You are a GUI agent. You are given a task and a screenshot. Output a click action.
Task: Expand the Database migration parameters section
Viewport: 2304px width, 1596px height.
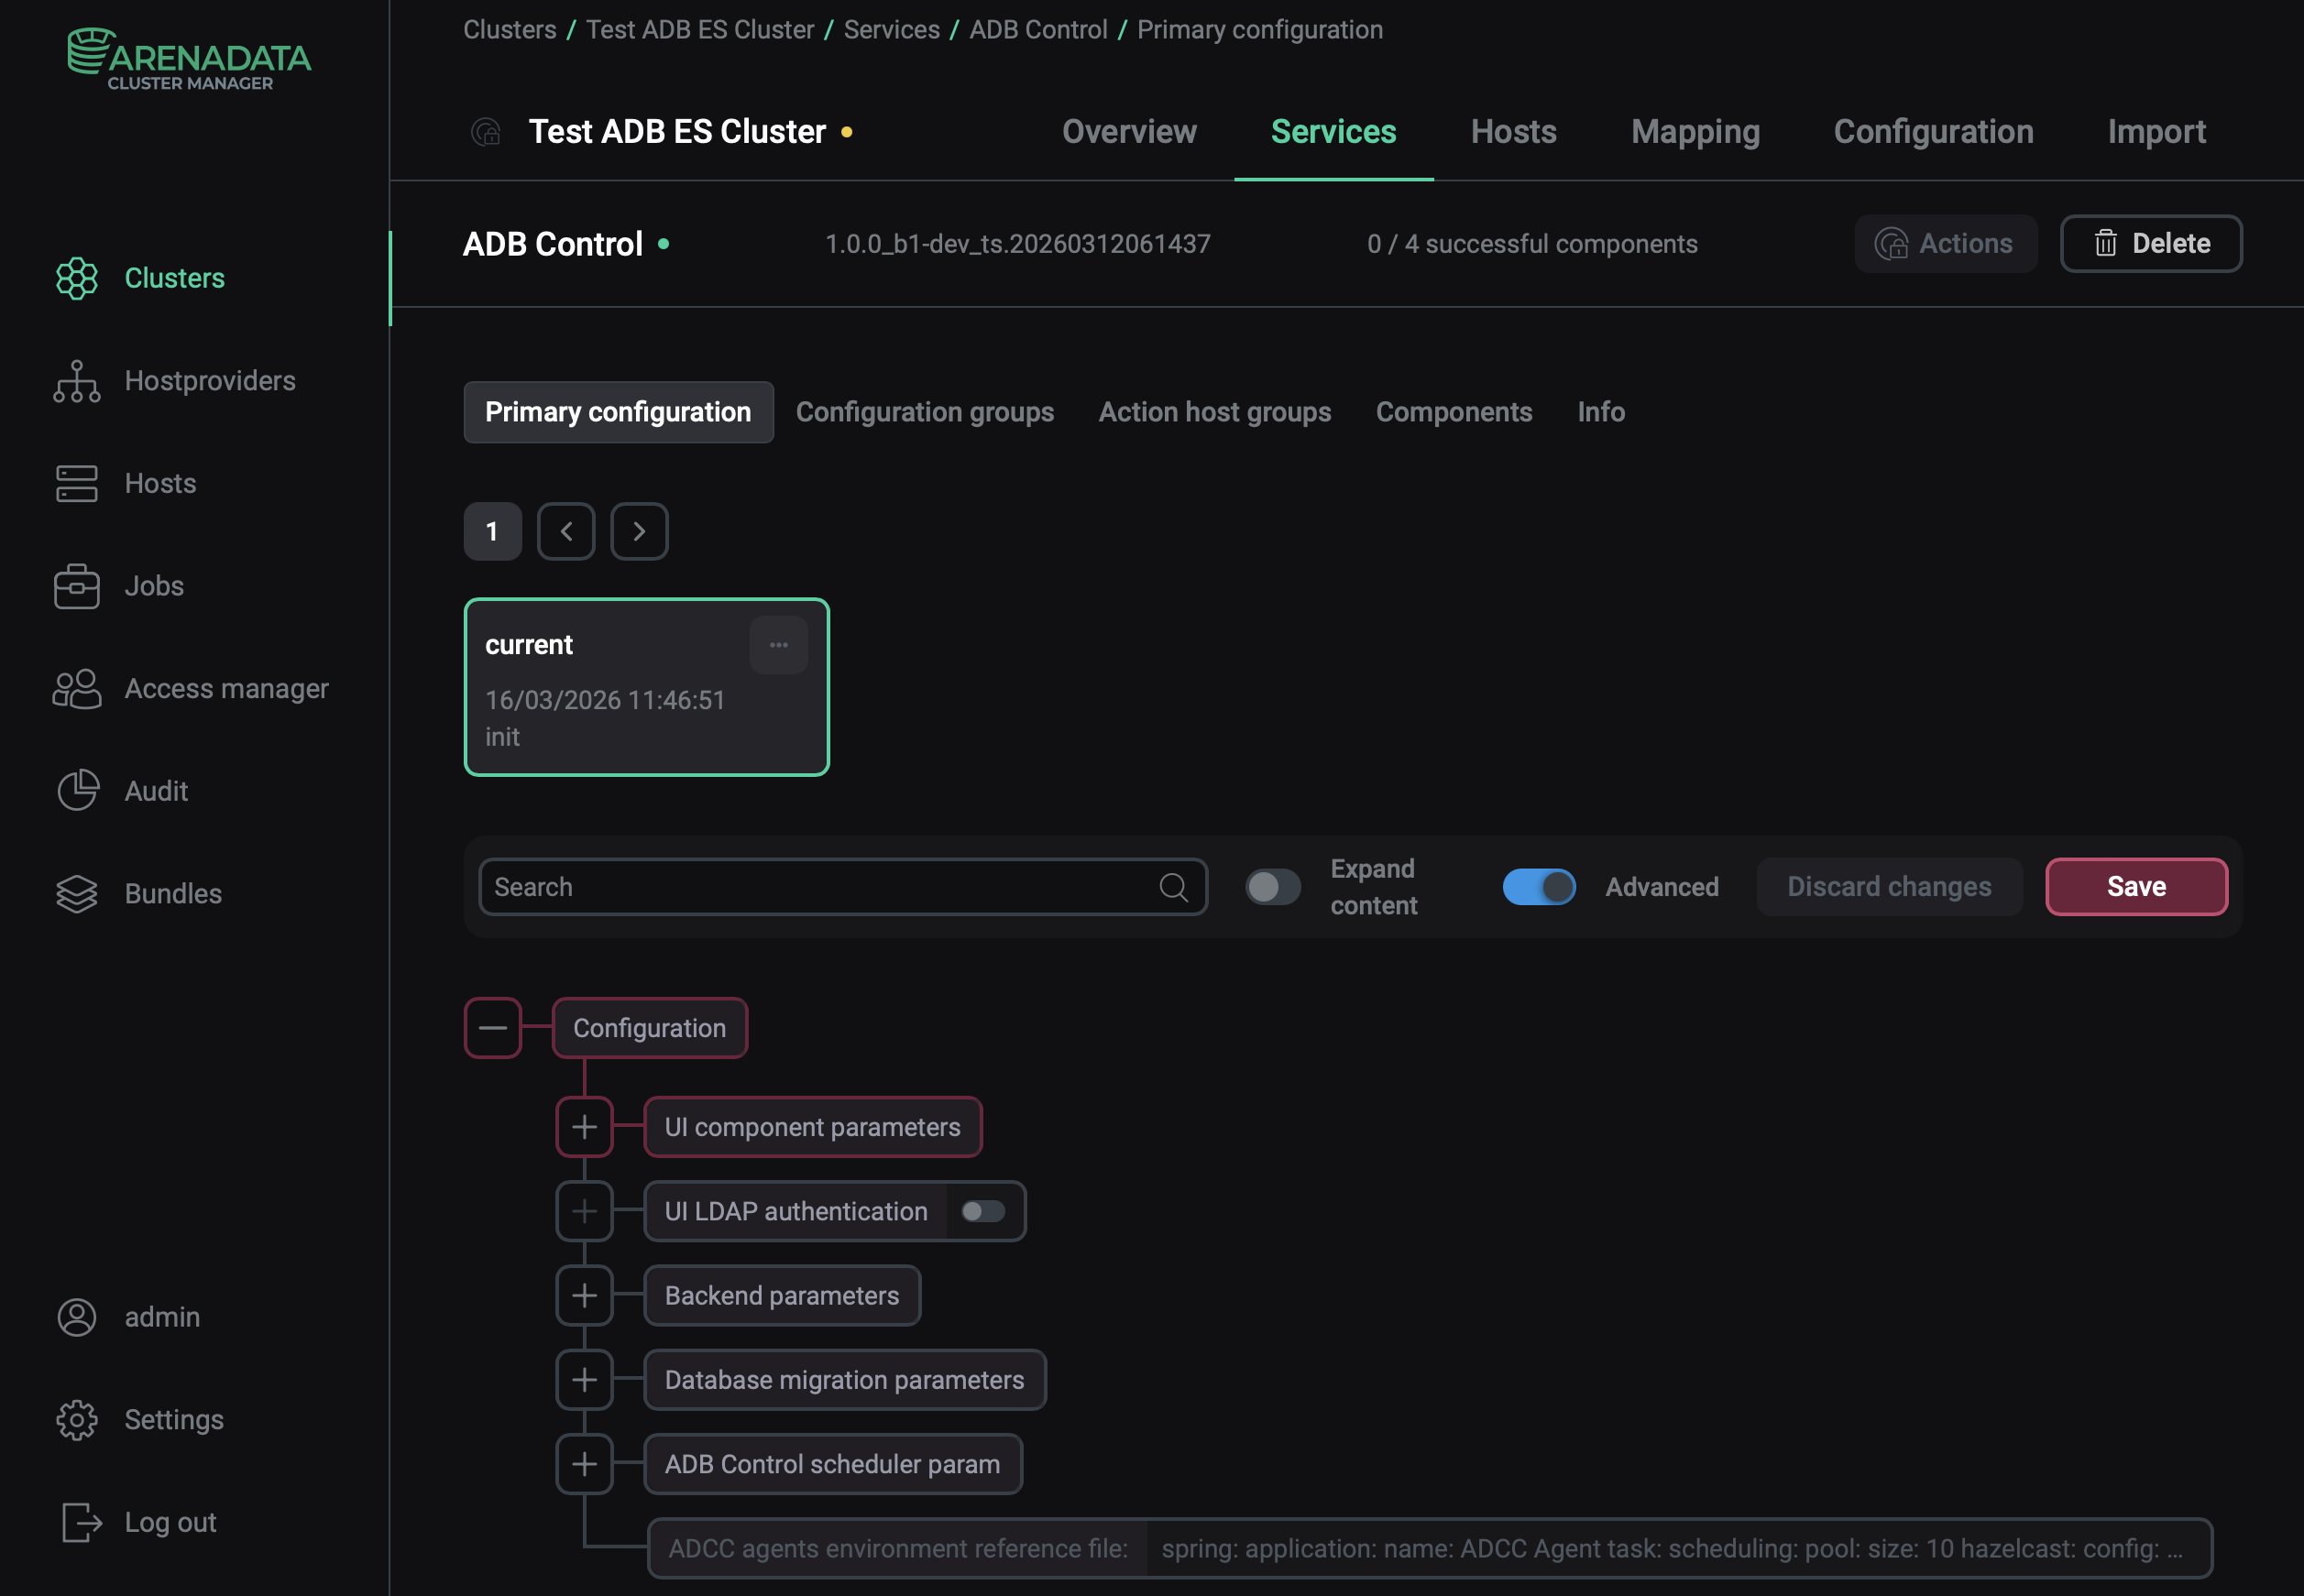584,1379
